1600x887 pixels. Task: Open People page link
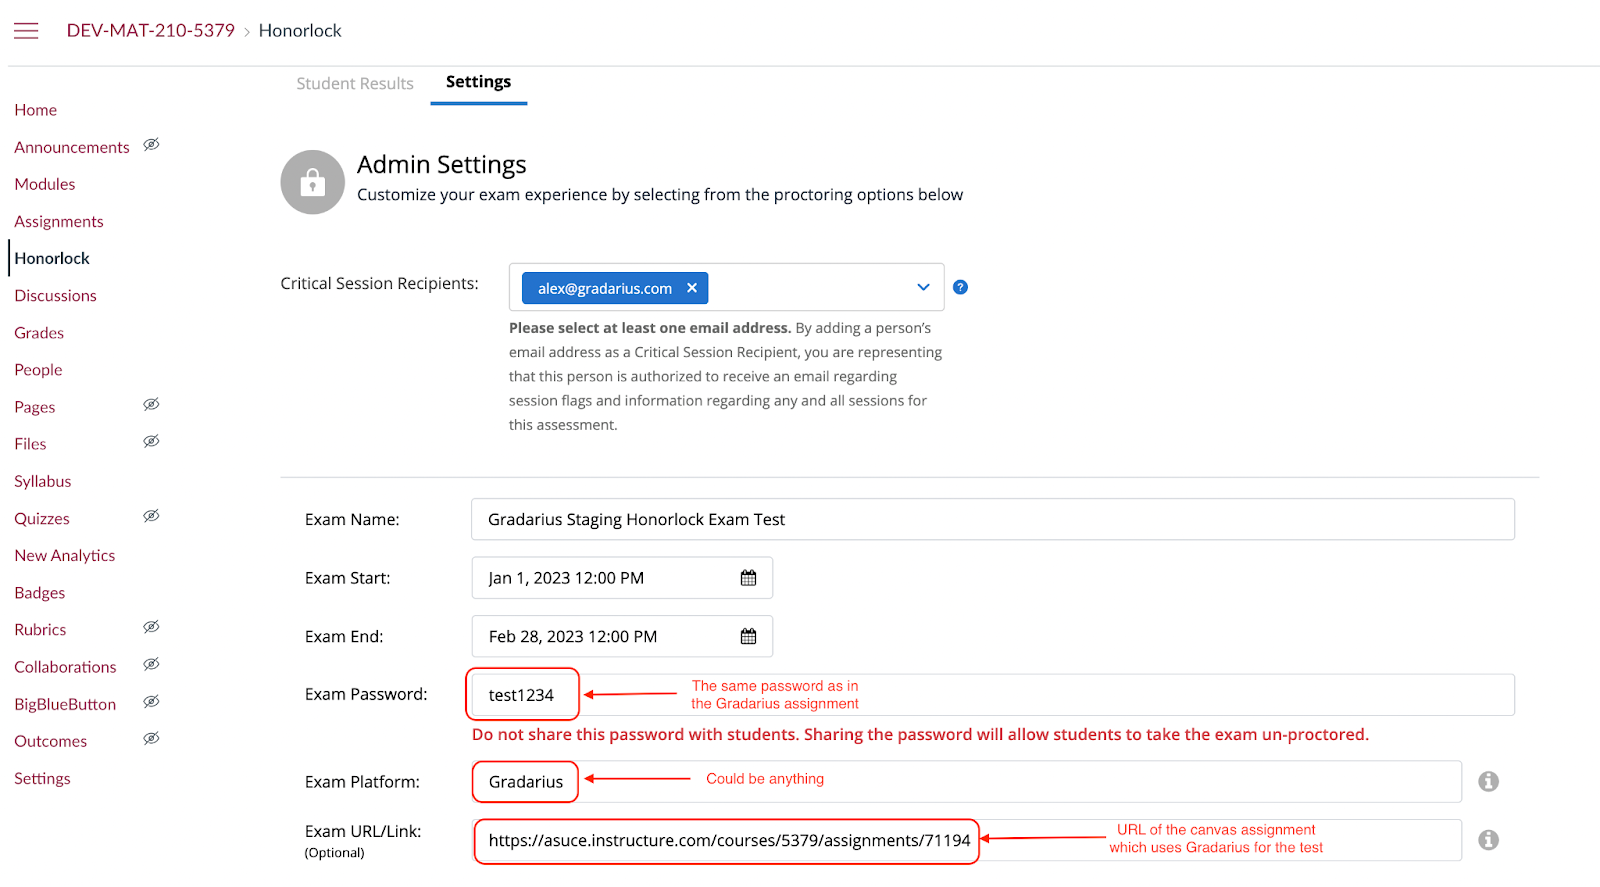click(38, 370)
